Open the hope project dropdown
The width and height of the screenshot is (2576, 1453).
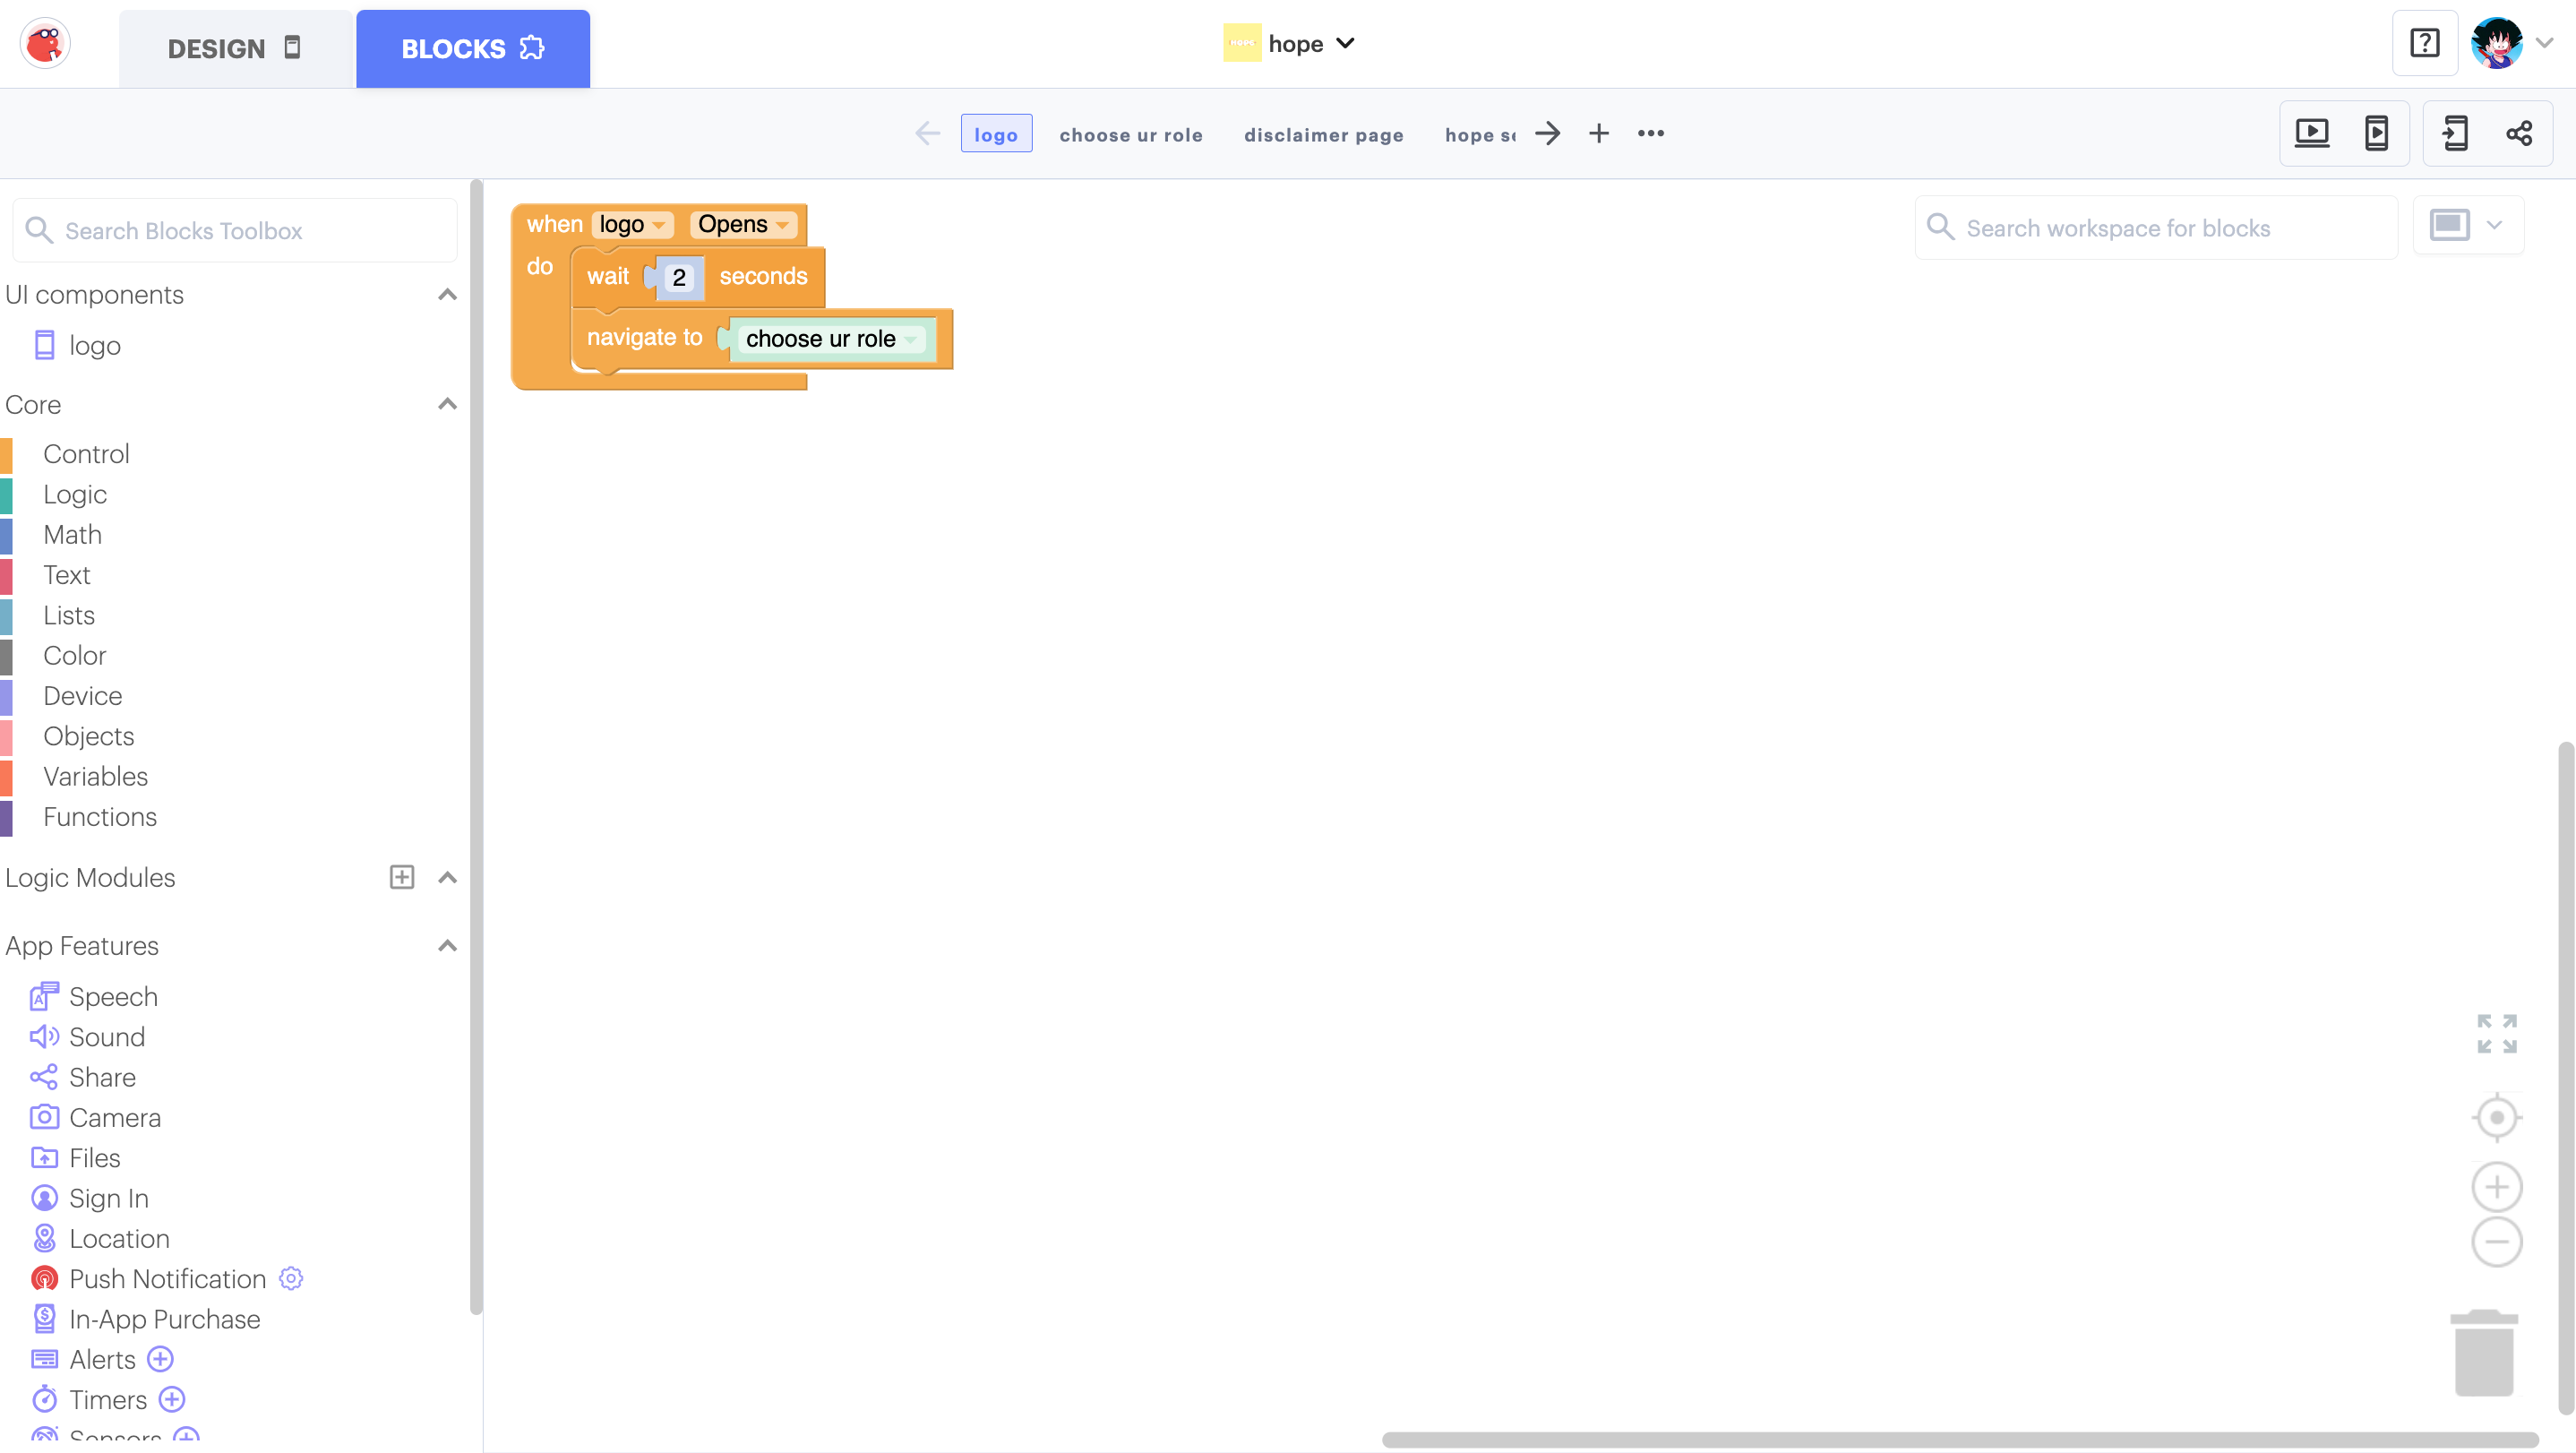(x=1344, y=43)
